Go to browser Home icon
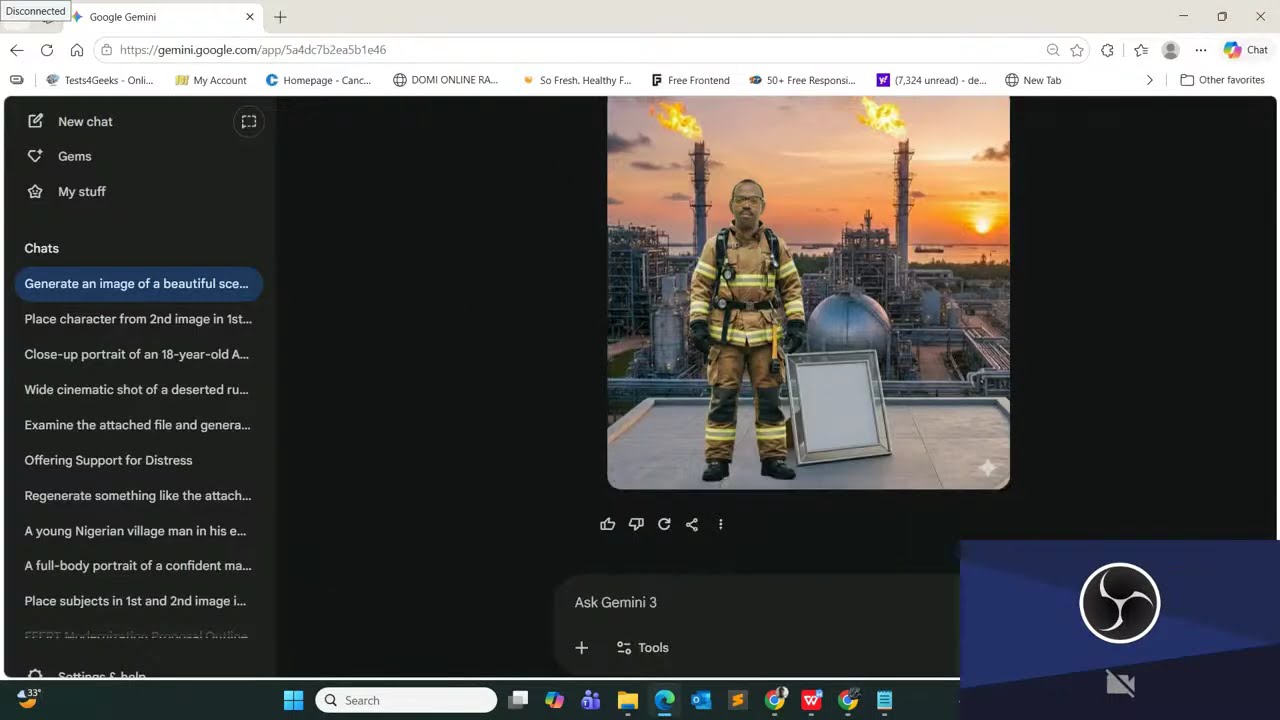The image size is (1280, 720). (x=77, y=50)
